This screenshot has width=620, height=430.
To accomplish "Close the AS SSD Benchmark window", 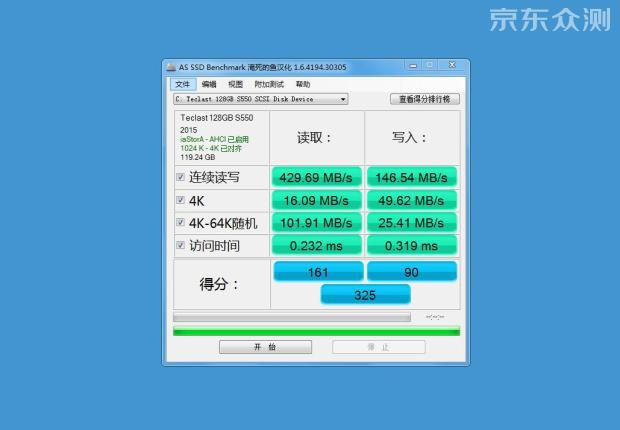I will 452,65.
